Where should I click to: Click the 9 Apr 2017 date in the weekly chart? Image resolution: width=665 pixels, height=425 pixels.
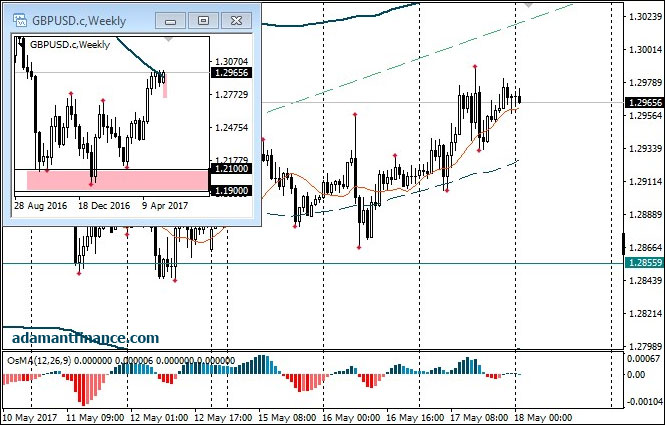pos(165,206)
